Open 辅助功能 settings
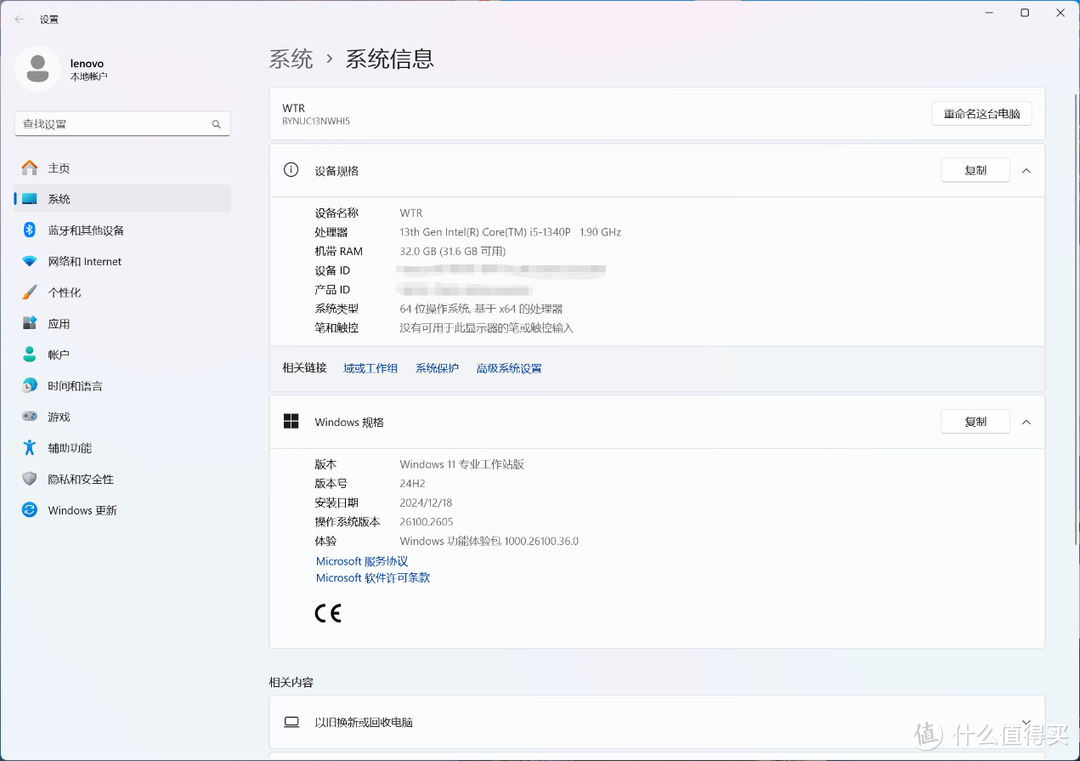Viewport: 1080px width, 761px height. pyautogui.click(x=123, y=448)
